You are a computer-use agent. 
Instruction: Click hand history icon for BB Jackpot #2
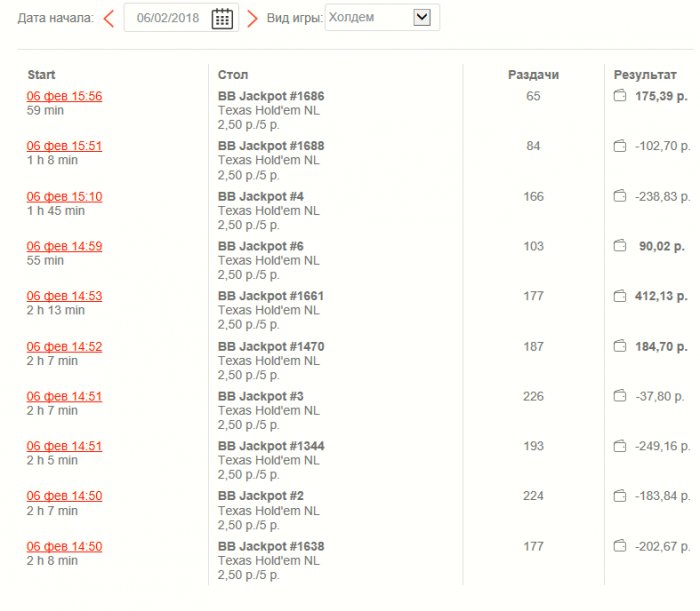coord(620,496)
